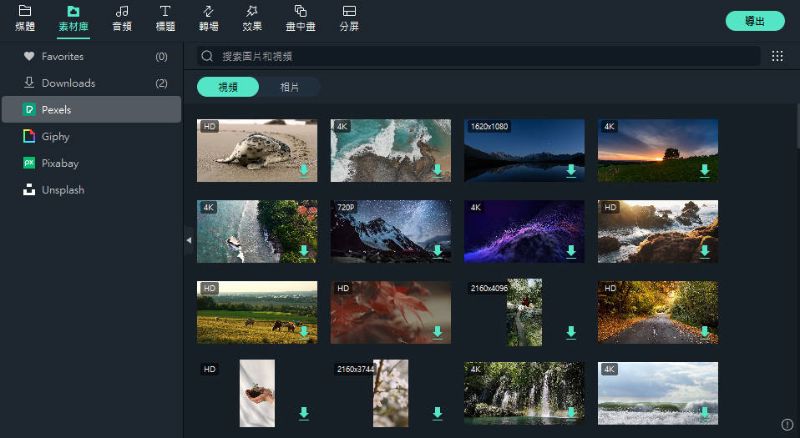Select the waterfall video thumbnail
Image resolution: width=800 pixels, height=438 pixels.
tap(524, 393)
